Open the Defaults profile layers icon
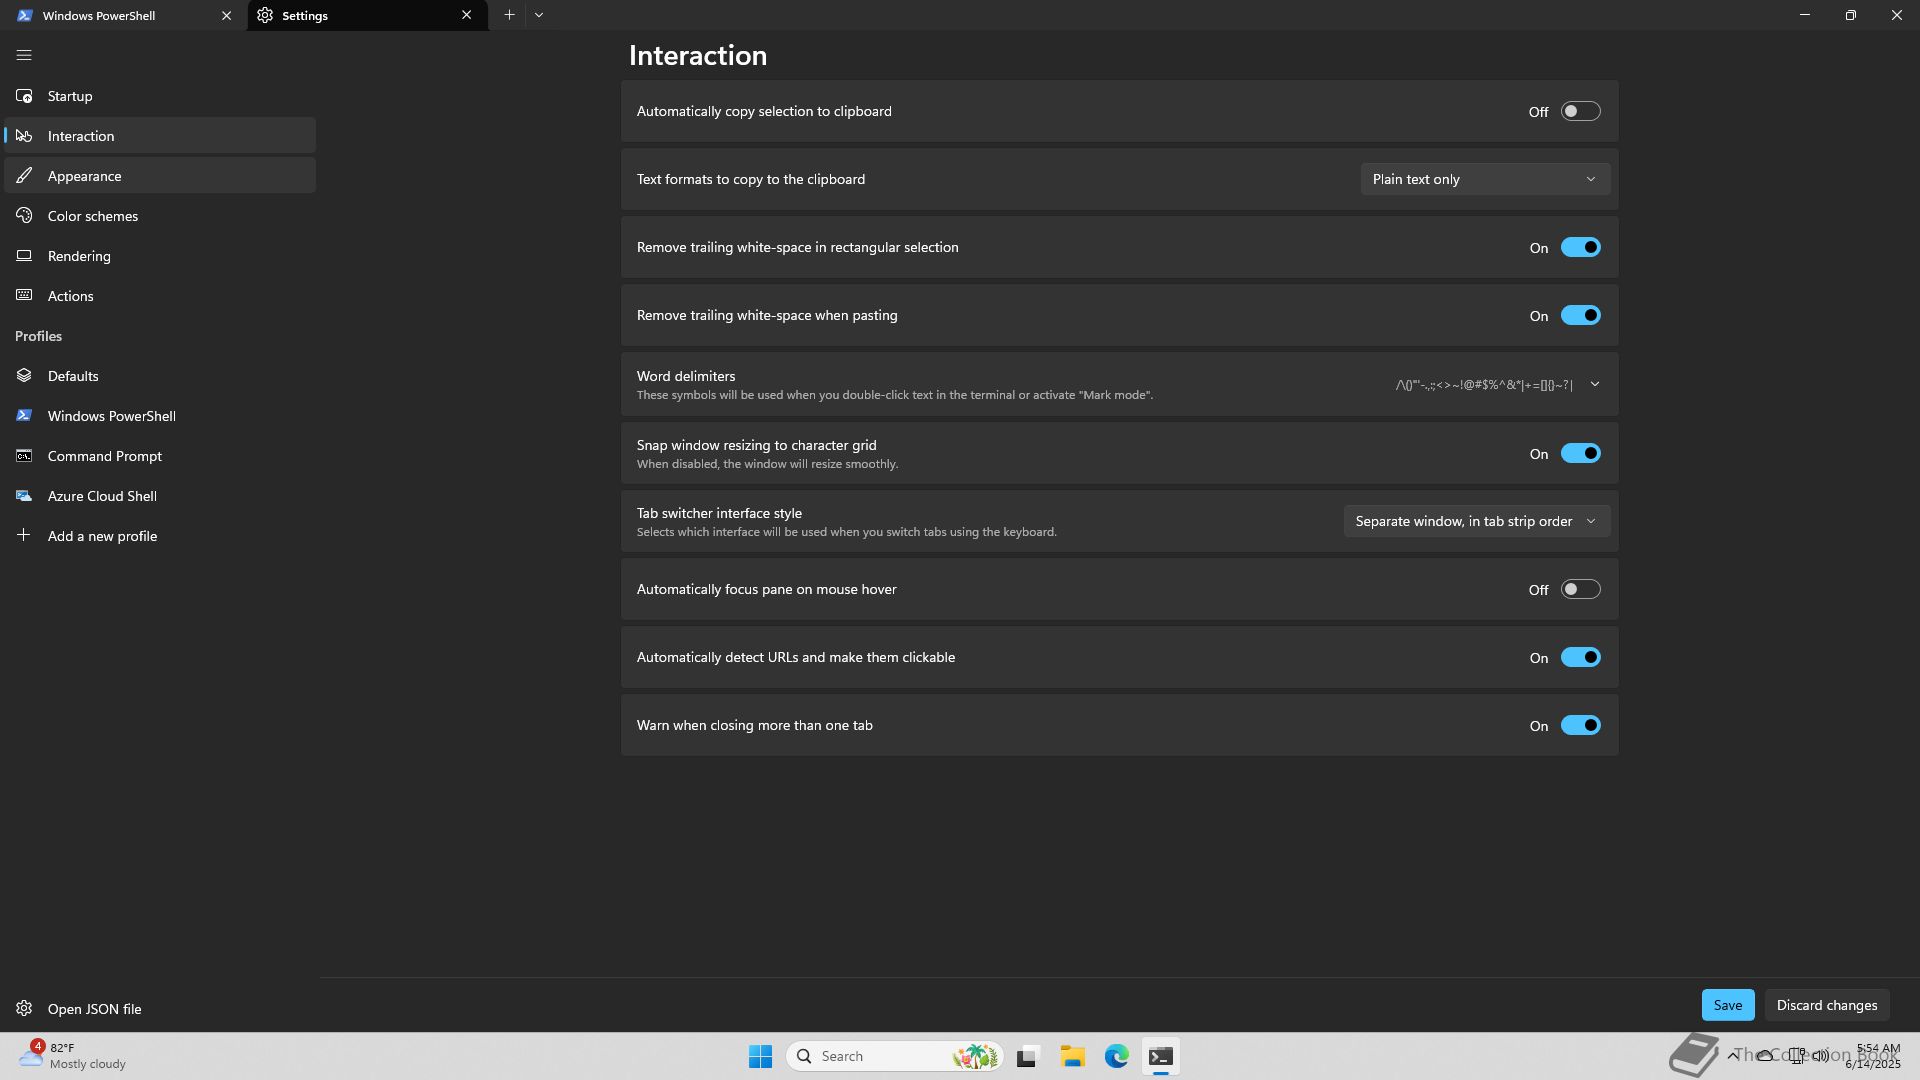The image size is (1920, 1080). [x=24, y=376]
